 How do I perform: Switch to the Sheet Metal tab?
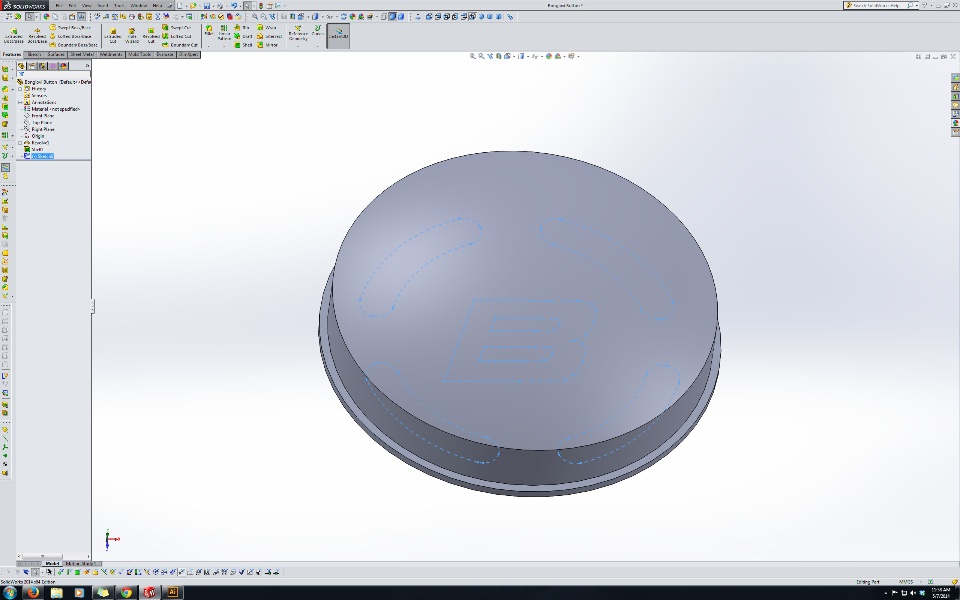coord(82,54)
